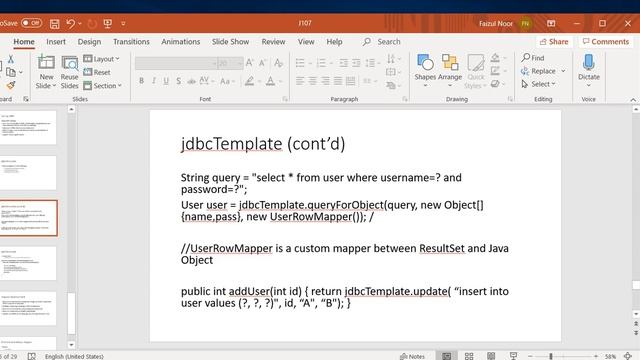
Task: Start Slide Show from status bar
Action: click(513, 356)
